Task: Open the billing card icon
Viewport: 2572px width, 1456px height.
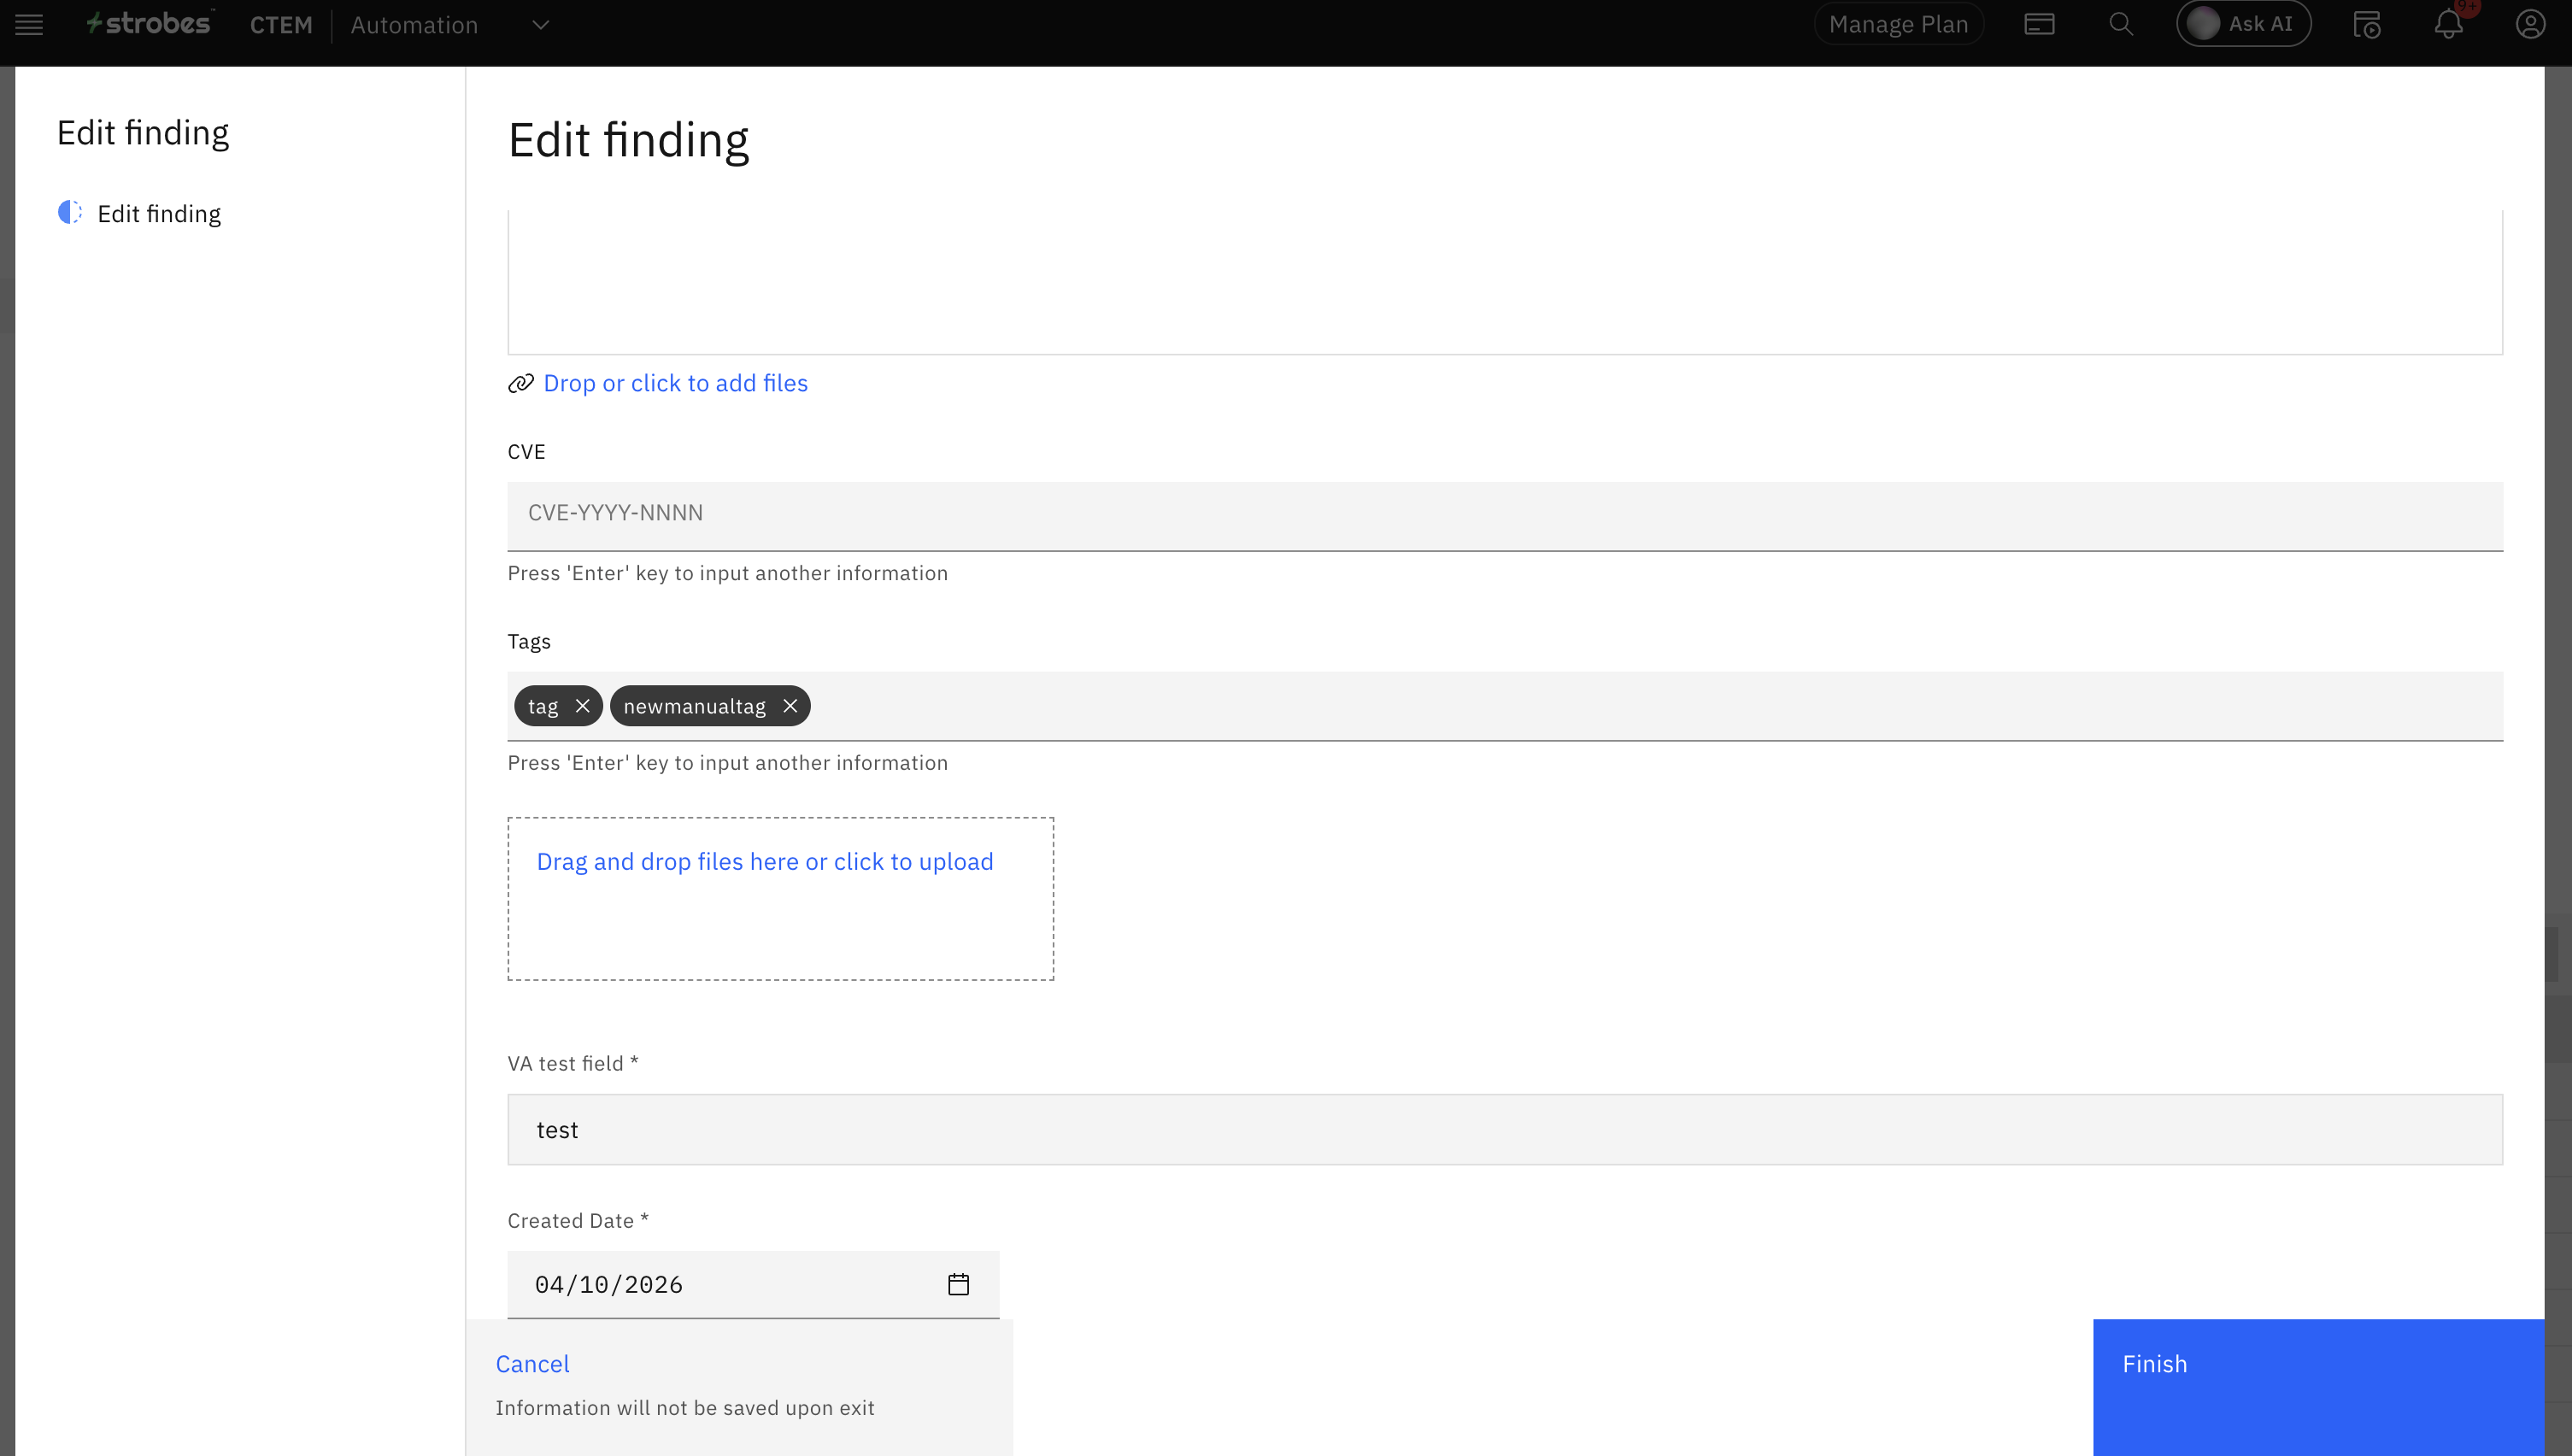Action: click(x=2039, y=24)
